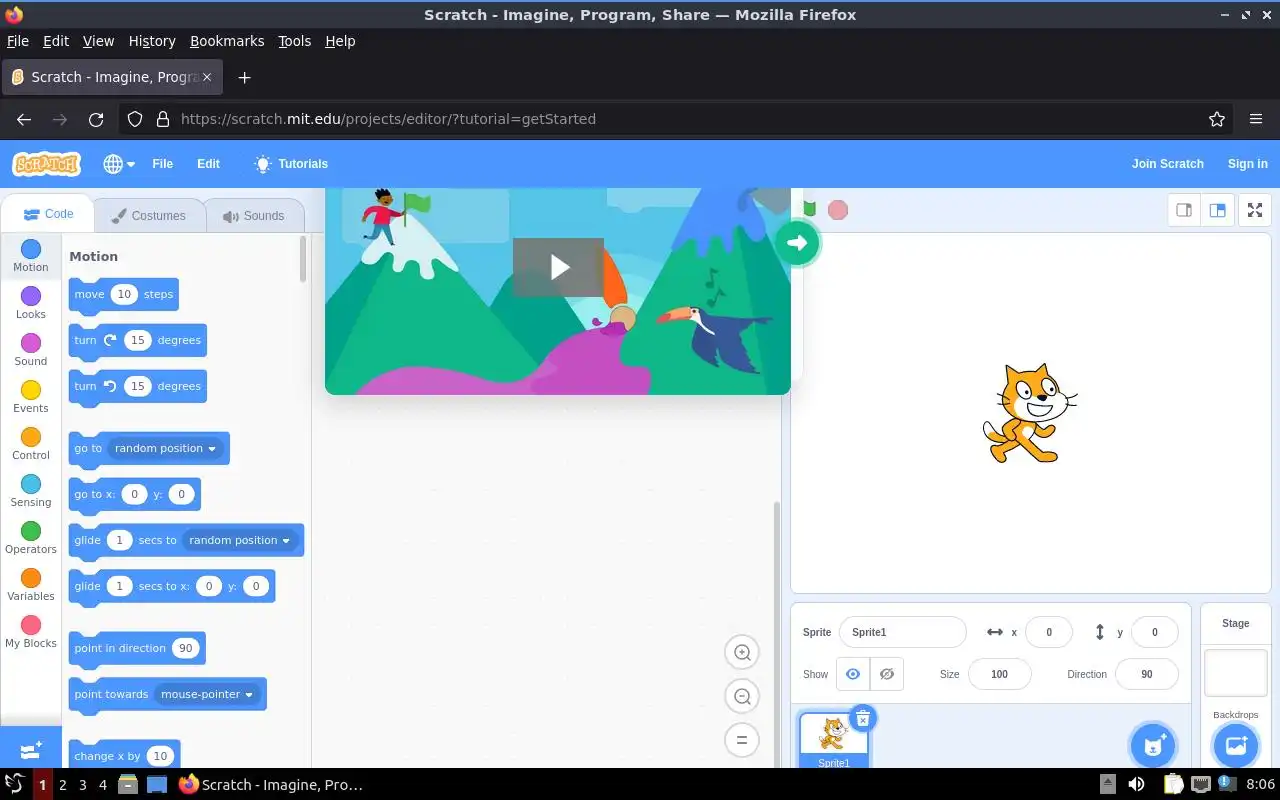This screenshot has width=1280, height=800.
Task: Expand the go to random position dropdown
Action: (x=166, y=448)
